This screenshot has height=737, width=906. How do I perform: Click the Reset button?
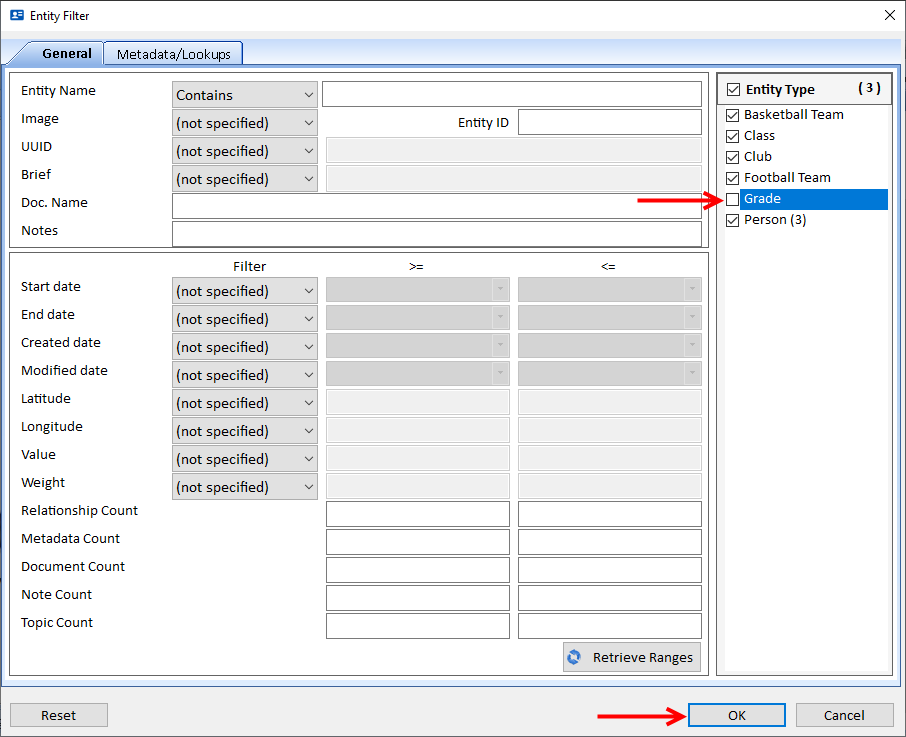[59, 715]
